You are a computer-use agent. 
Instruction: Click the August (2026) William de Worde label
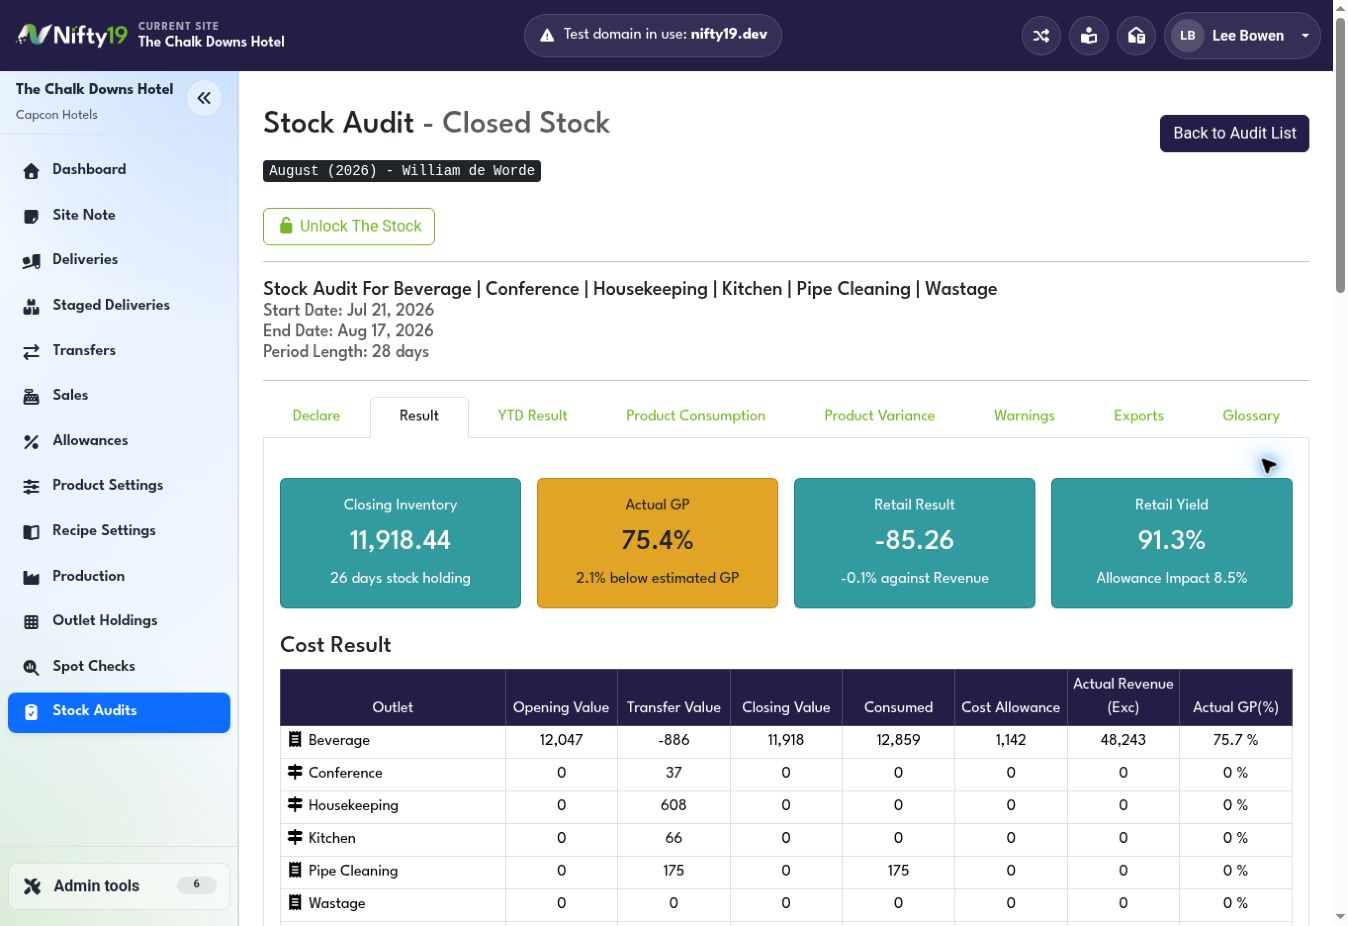pos(402,171)
